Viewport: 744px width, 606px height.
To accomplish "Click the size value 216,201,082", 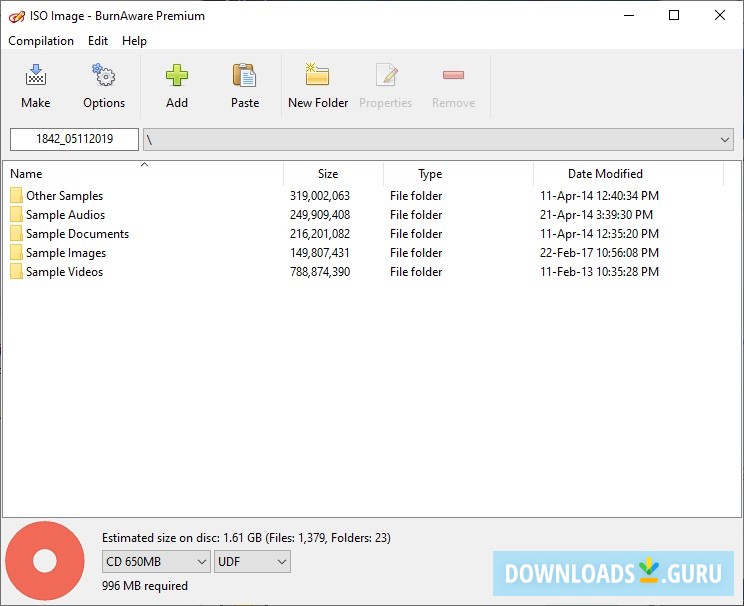I will click(320, 234).
